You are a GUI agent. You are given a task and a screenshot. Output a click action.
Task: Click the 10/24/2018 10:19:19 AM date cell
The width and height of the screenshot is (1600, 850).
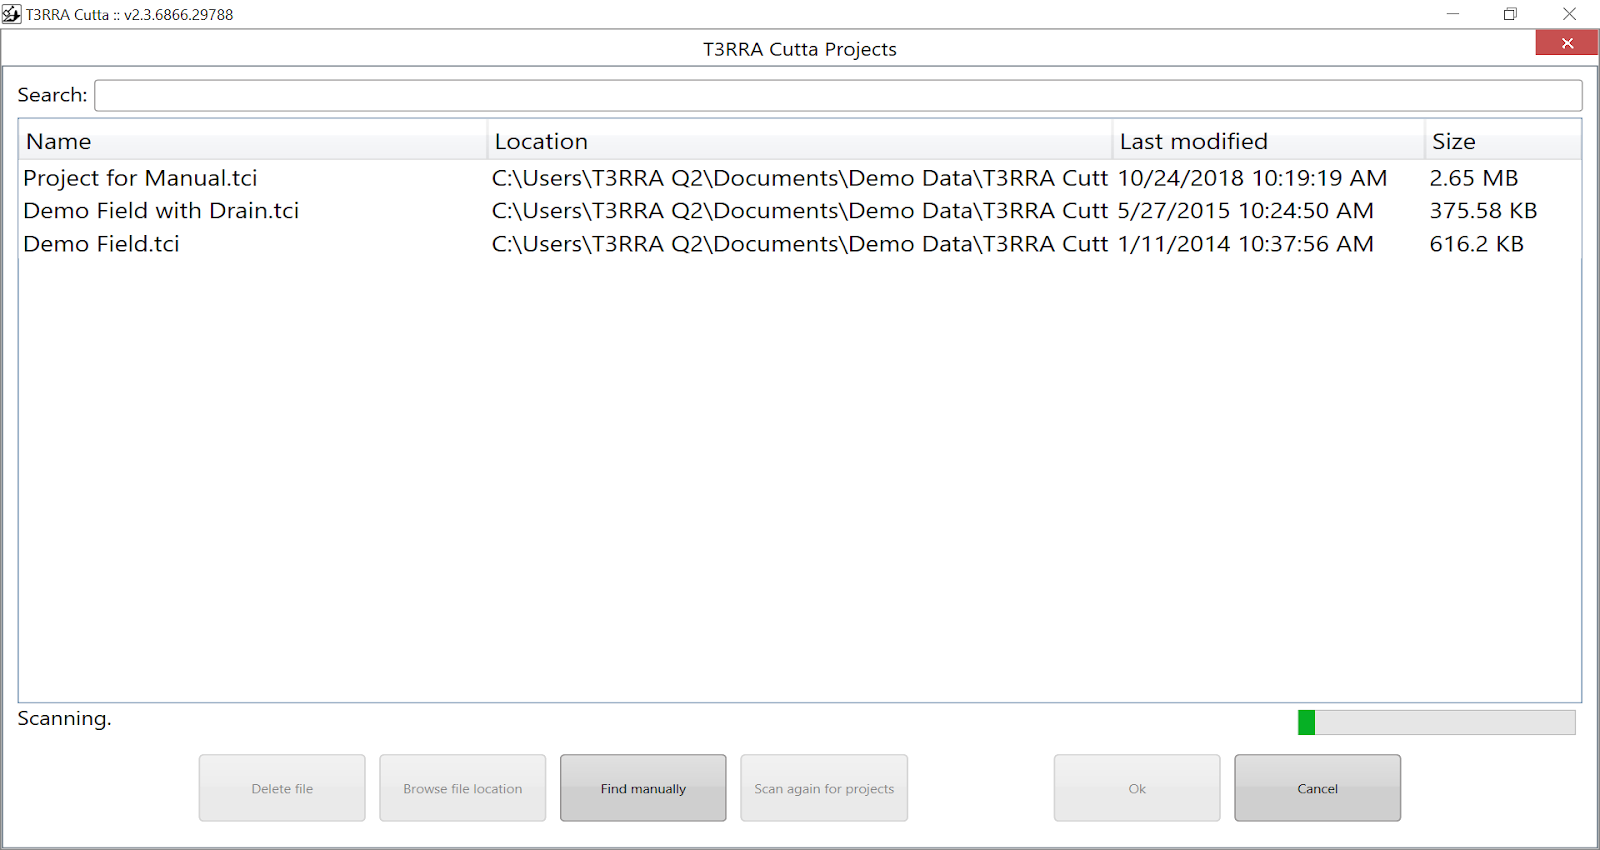click(1252, 178)
